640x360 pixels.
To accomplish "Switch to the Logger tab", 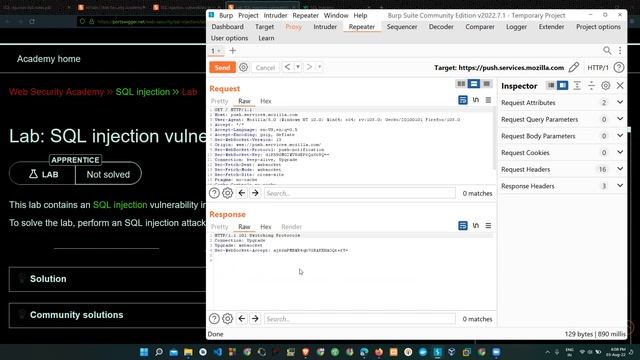I will pyautogui.click(x=516, y=27).
